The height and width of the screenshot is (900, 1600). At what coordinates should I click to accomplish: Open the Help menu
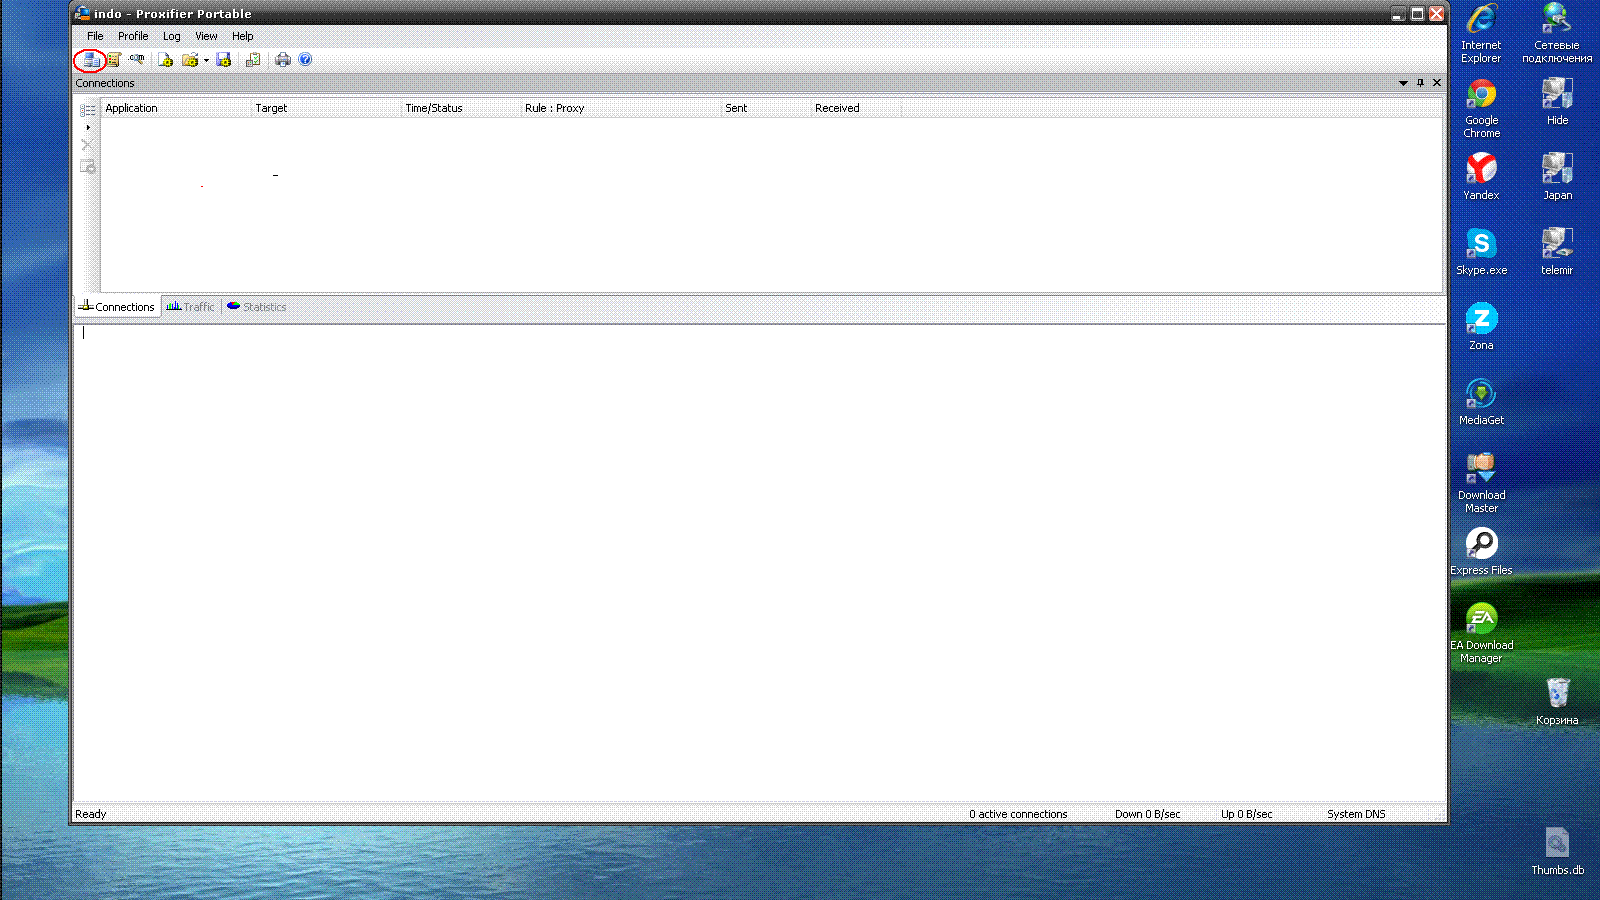click(x=243, y=36)
